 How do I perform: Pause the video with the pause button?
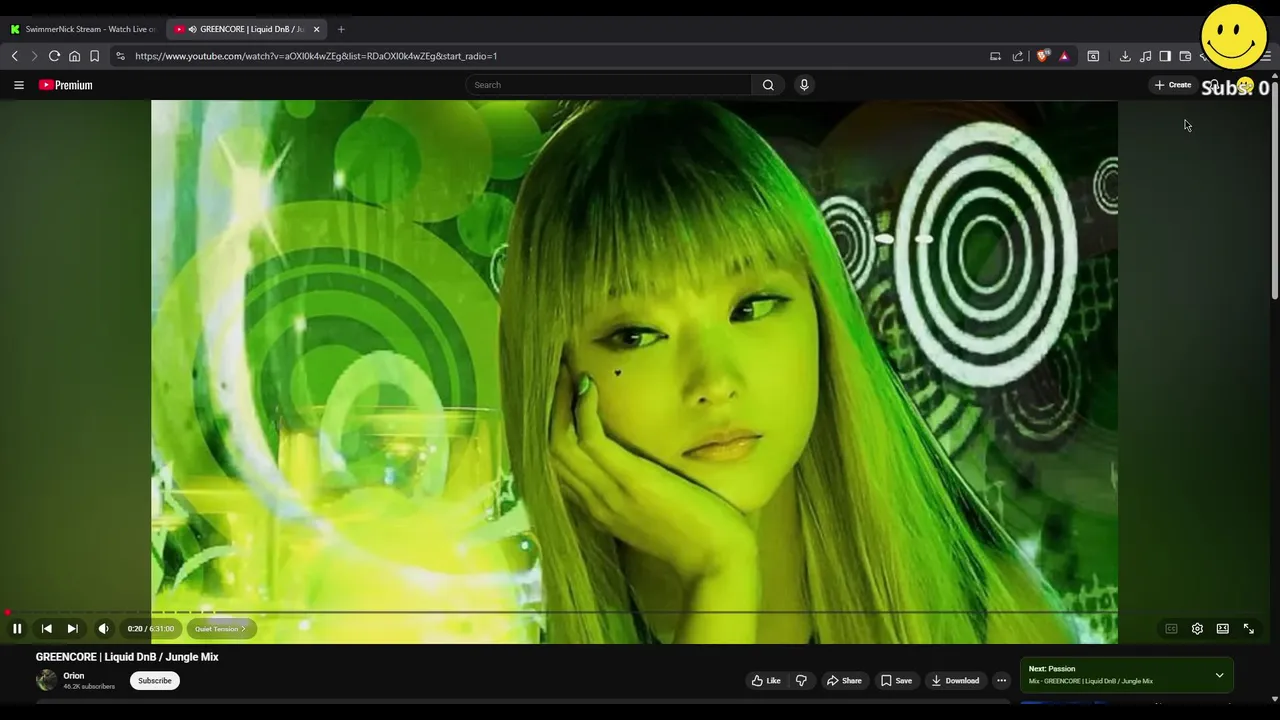point(17,629)
